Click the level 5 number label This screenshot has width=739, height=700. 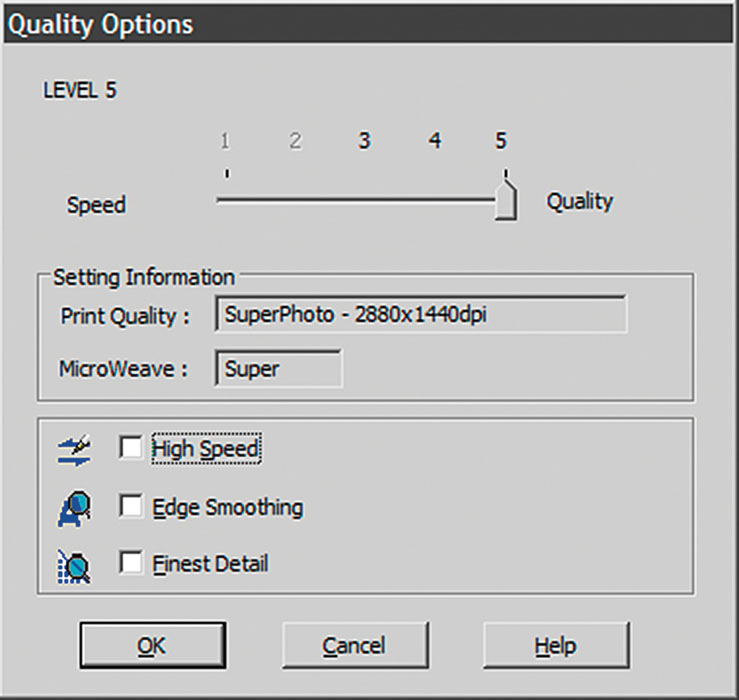pyautogui.click(x=501, y=140)
